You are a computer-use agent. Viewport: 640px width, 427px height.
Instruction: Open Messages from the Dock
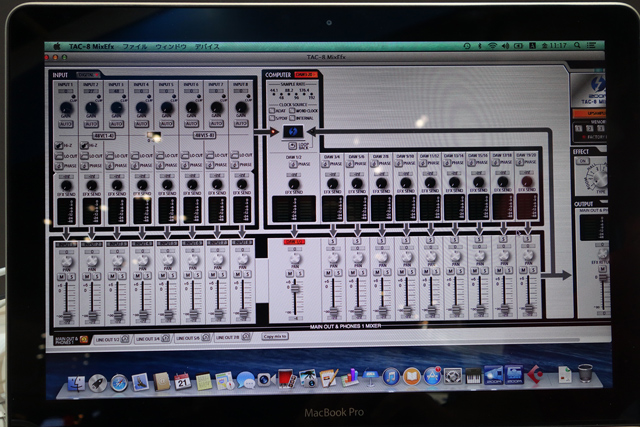(x=245, y=380)
